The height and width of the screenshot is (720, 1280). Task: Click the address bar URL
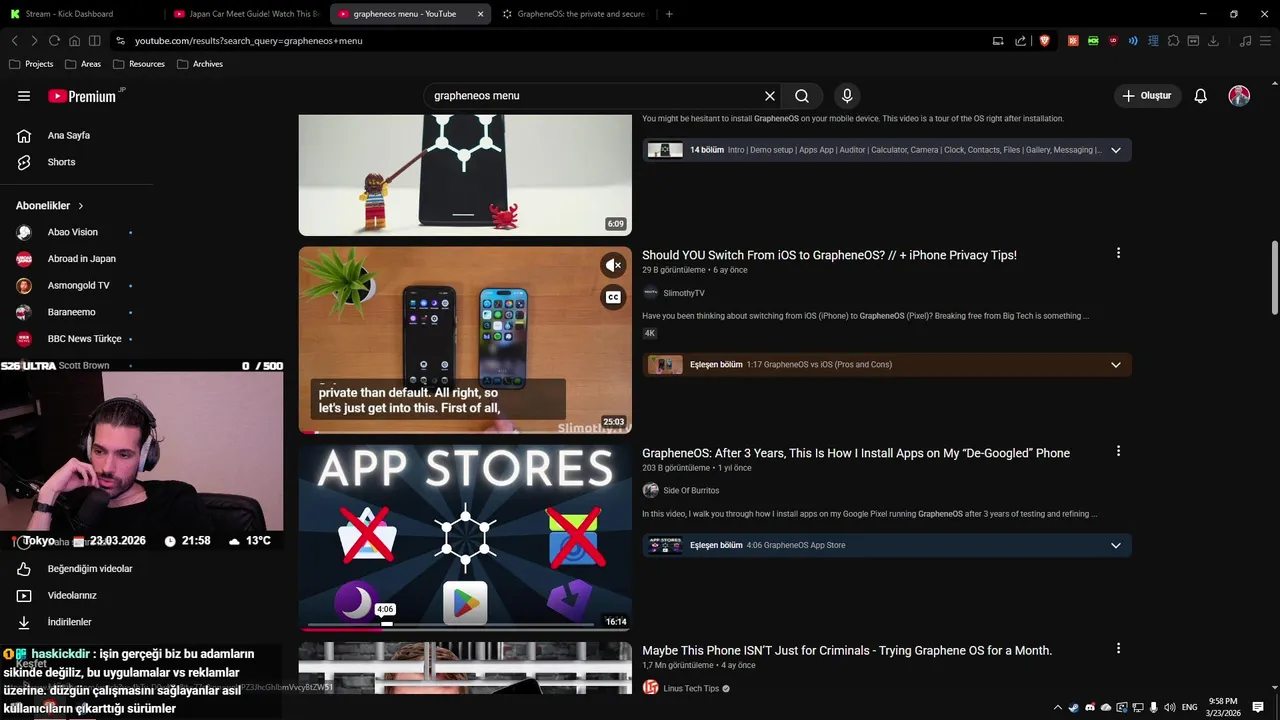point(249,41)
